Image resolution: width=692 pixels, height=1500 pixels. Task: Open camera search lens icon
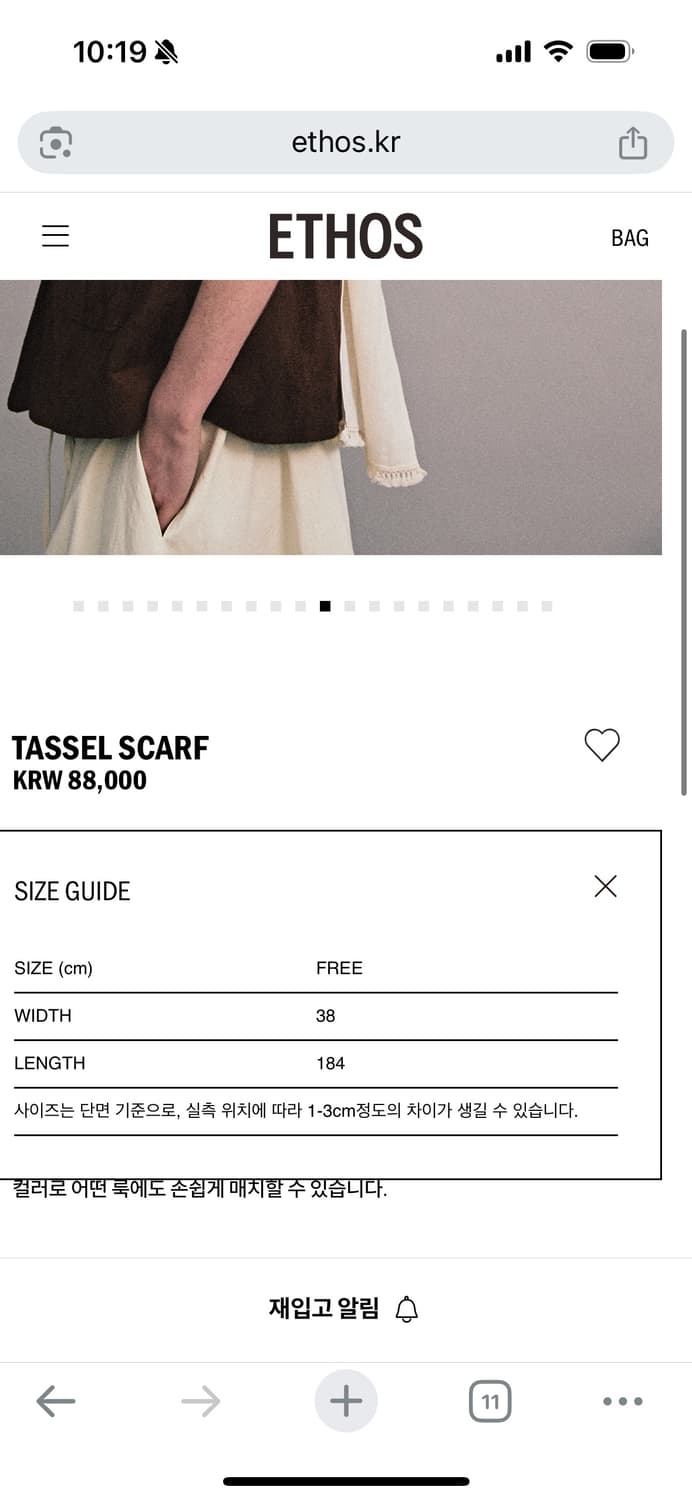[56, 143]
